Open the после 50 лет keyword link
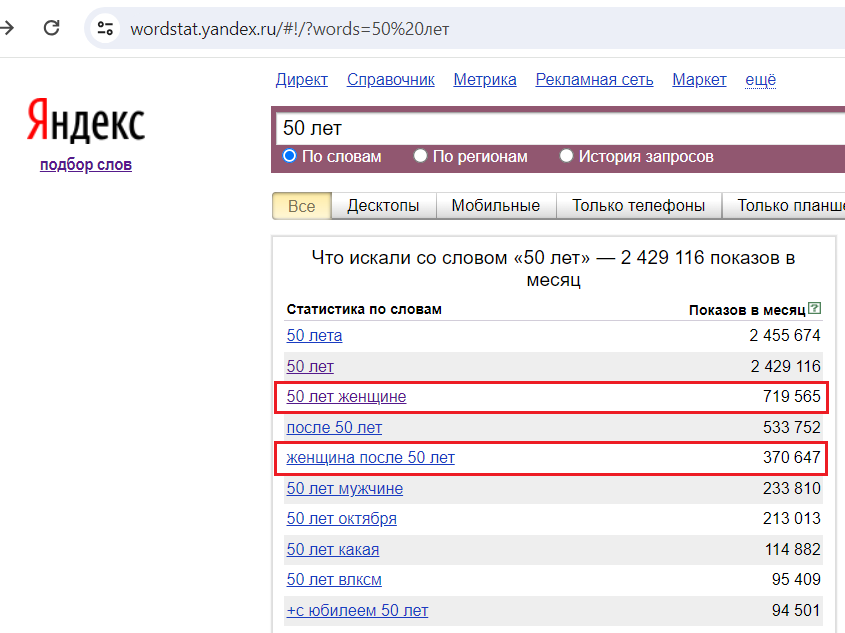 (x=334, y=428)
